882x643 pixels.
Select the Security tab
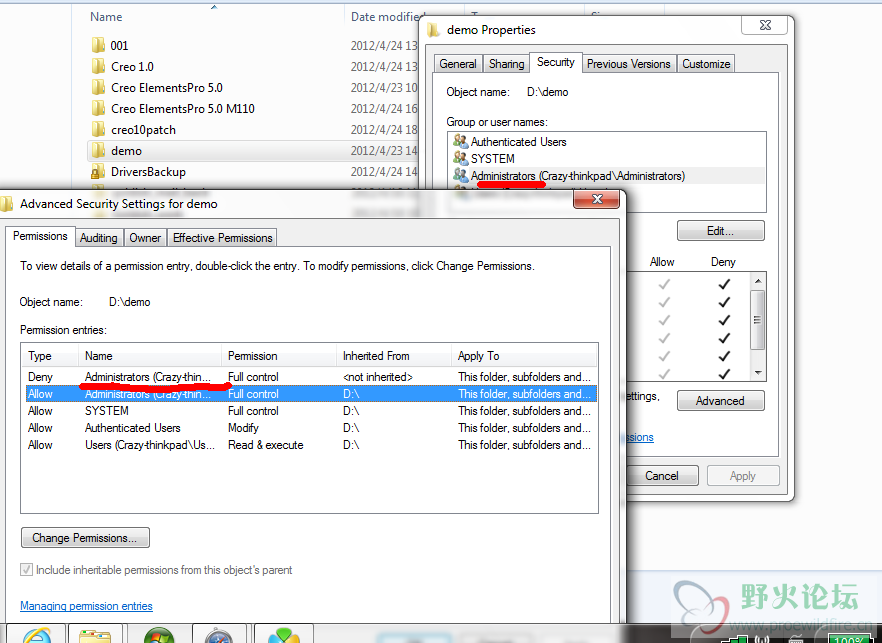556,62
